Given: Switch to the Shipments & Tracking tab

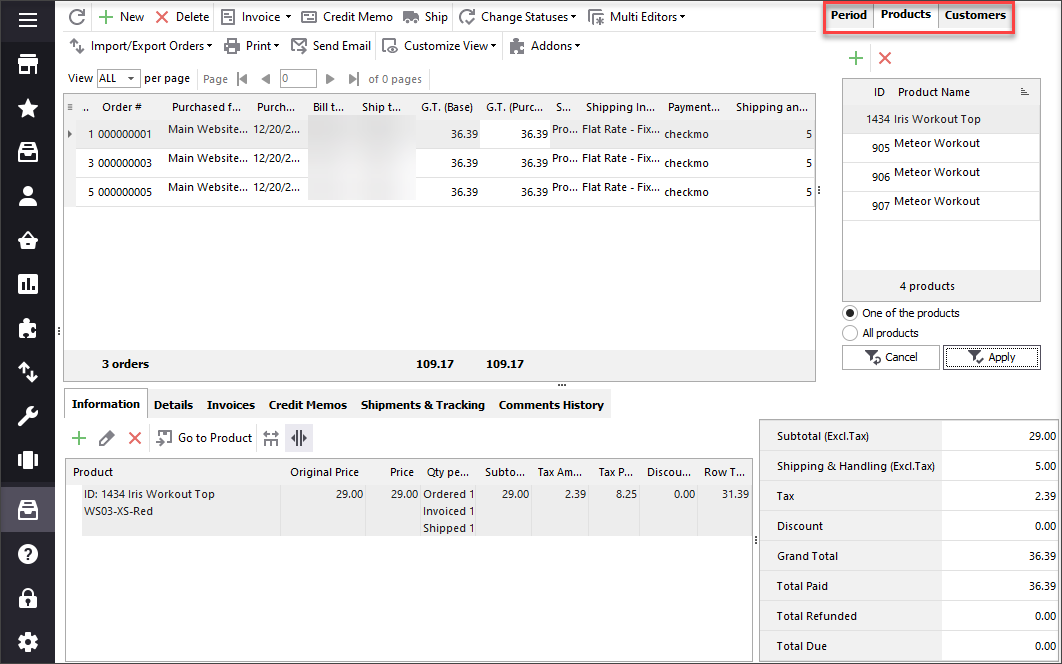Looking at the screenshot, I should 422,405.
